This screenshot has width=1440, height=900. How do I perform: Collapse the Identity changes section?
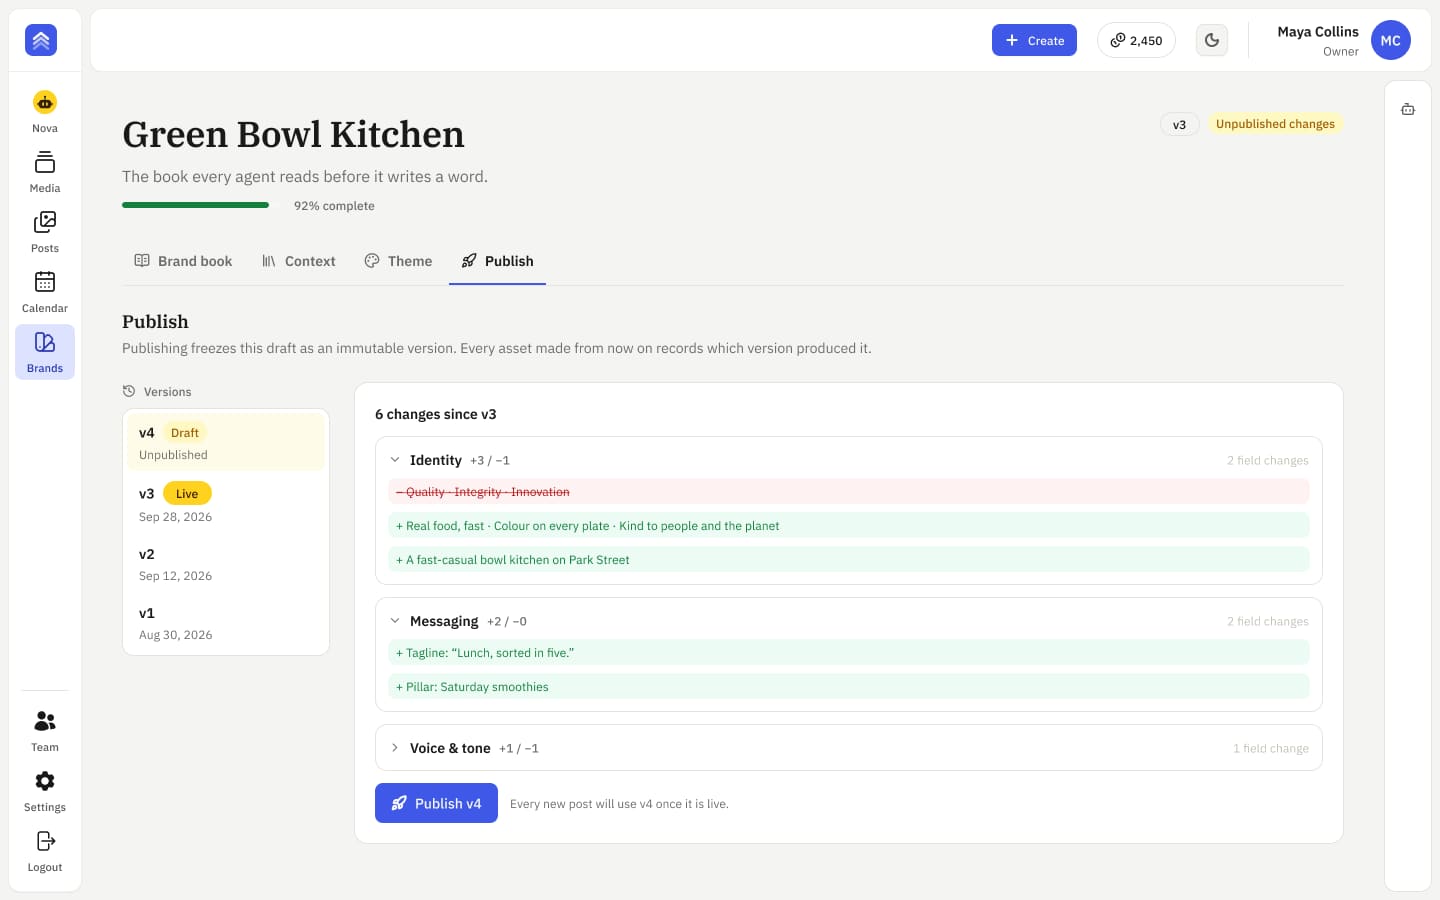[395, 460]
